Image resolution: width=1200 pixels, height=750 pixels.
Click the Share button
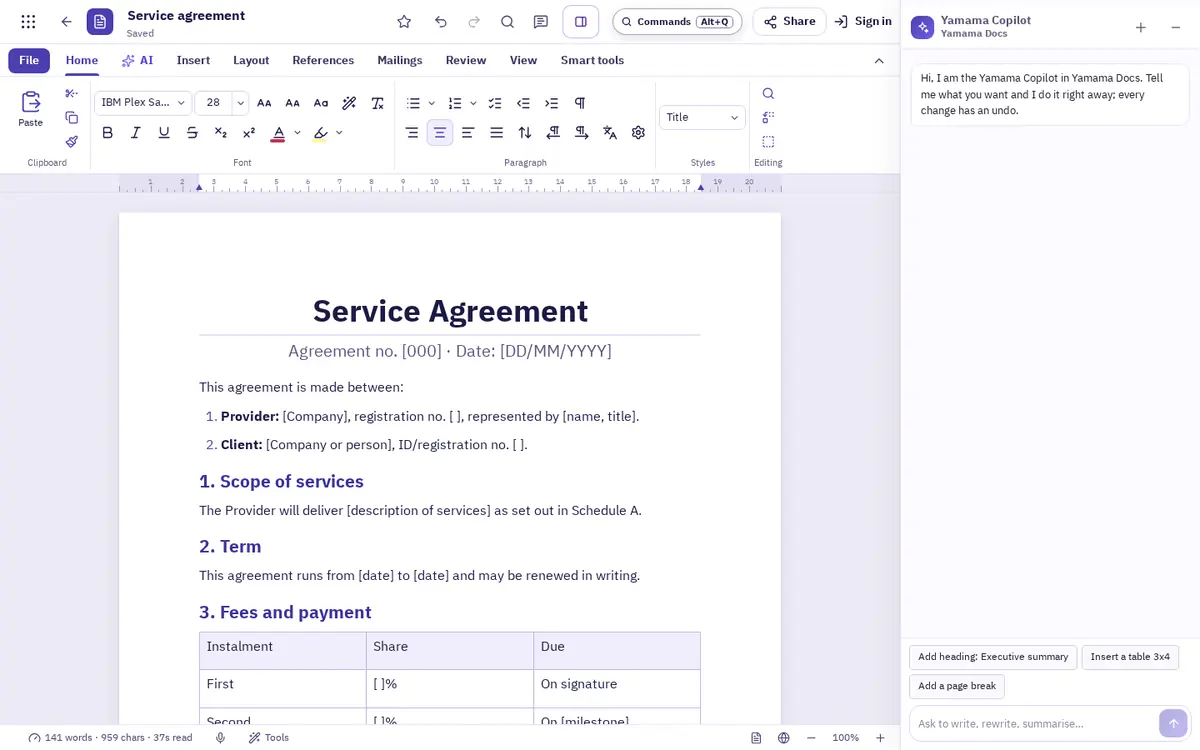click(x=789, y=21)
